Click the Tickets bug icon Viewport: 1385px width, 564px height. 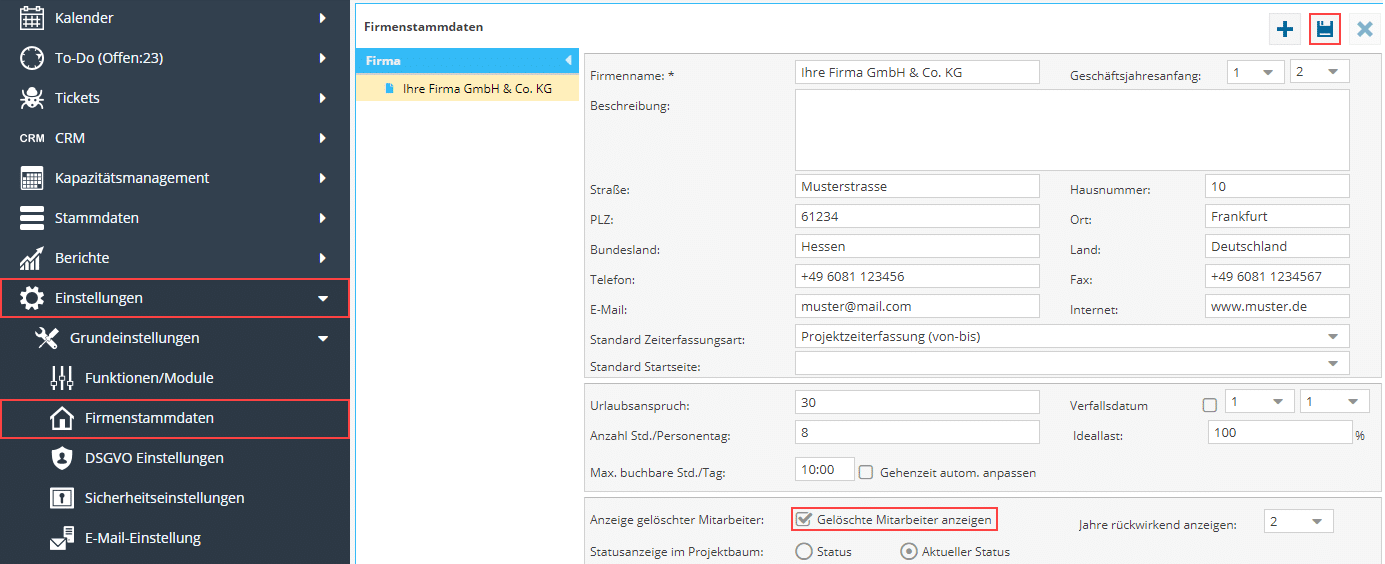click(x=32, y=98)
